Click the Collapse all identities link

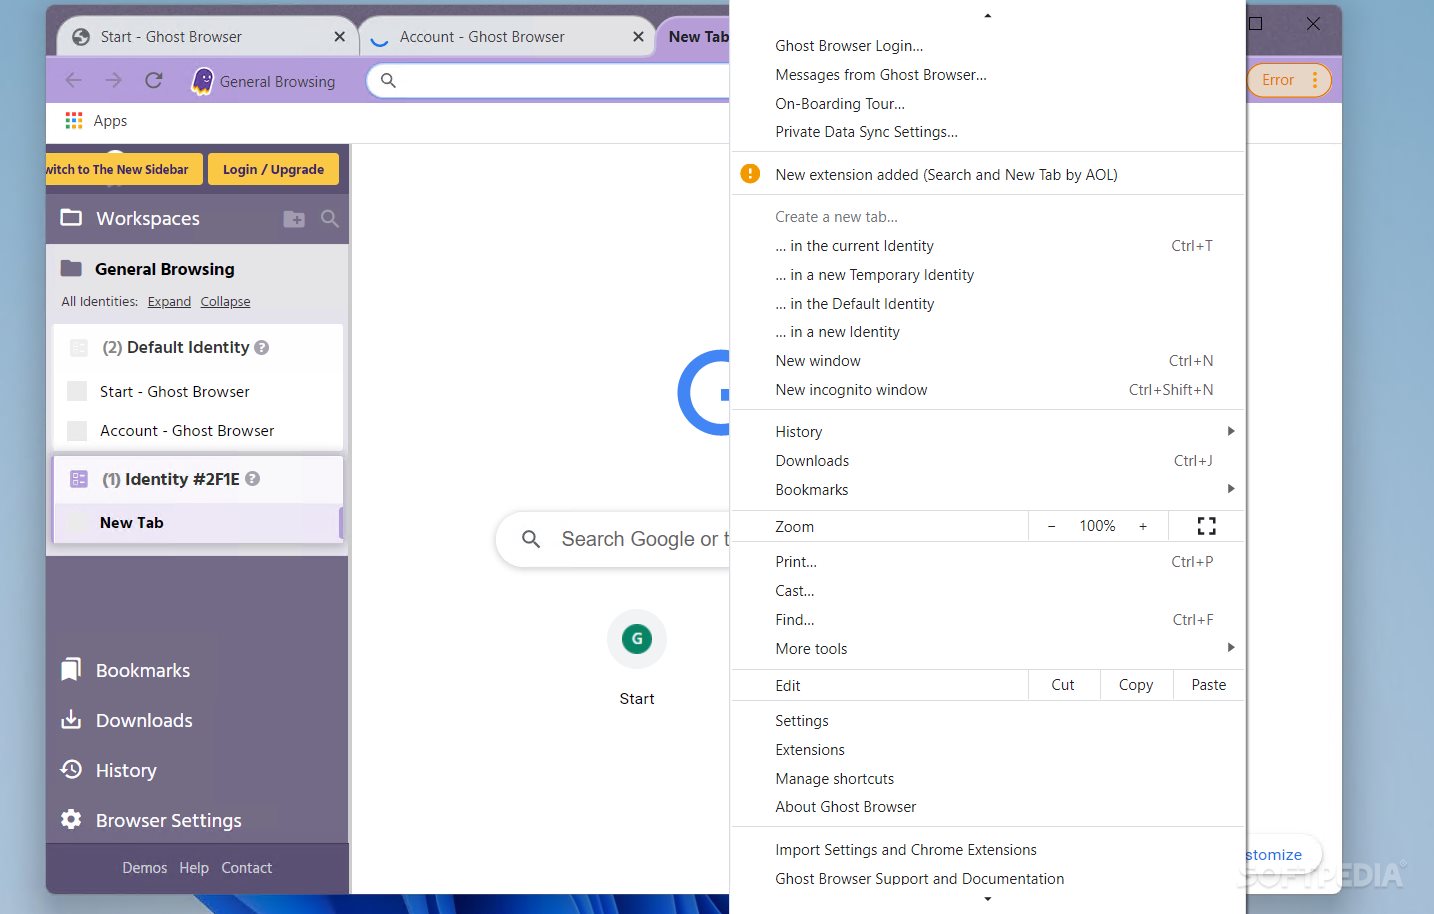[225, 302]
